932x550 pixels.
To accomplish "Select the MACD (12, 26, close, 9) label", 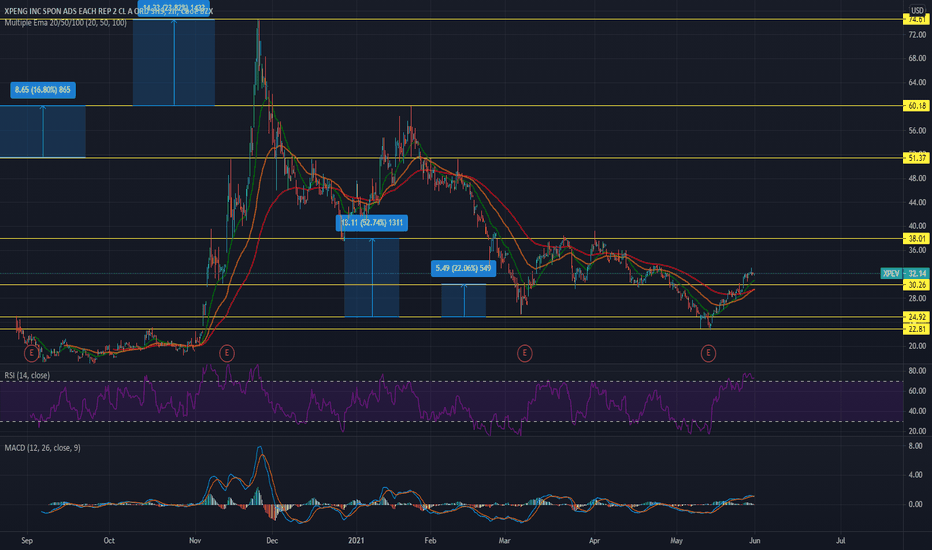I will click(x=42, y=448).
